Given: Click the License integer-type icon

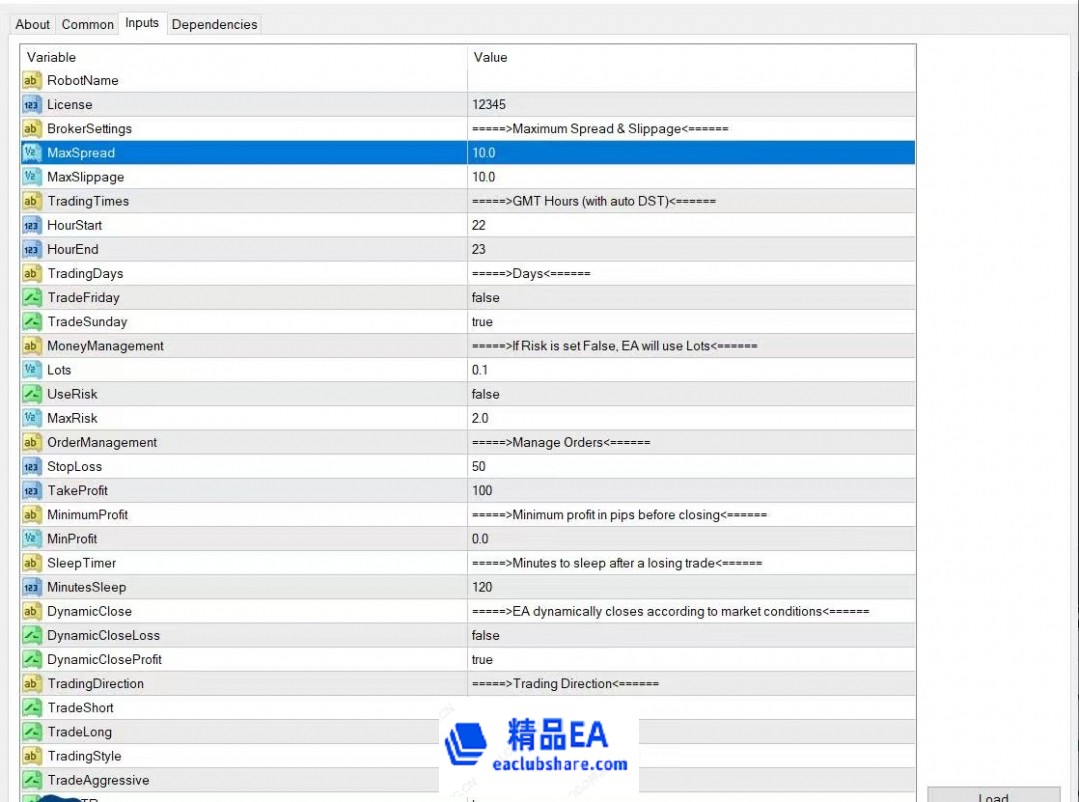Looking at the screenshot, I should [x=31, y=105].
